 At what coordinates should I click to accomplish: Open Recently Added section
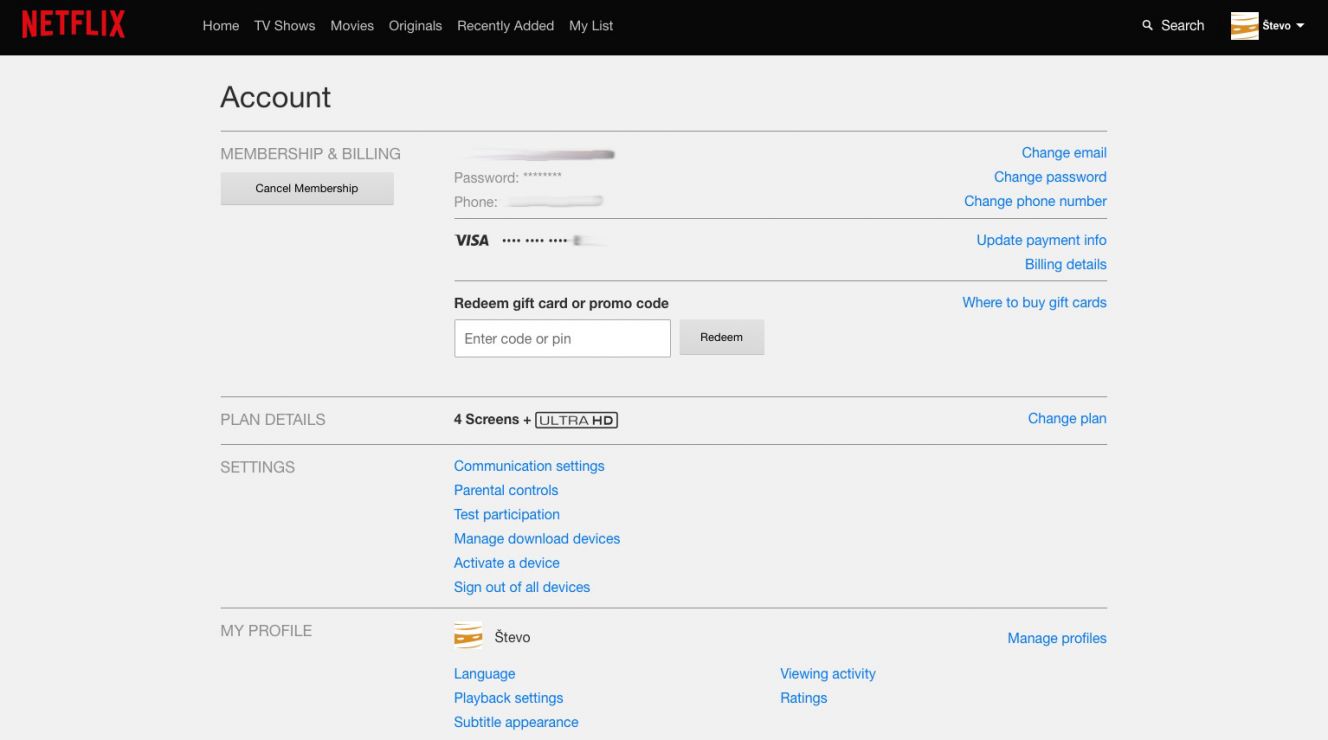(x=505, y=26)
